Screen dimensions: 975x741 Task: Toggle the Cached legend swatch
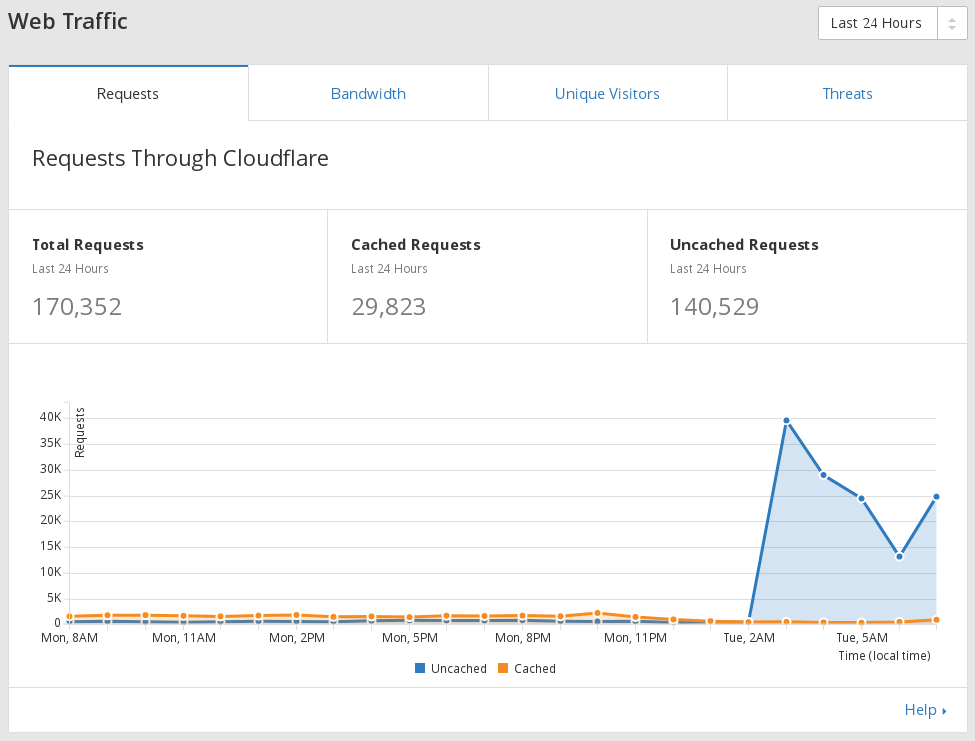[503, 668]
